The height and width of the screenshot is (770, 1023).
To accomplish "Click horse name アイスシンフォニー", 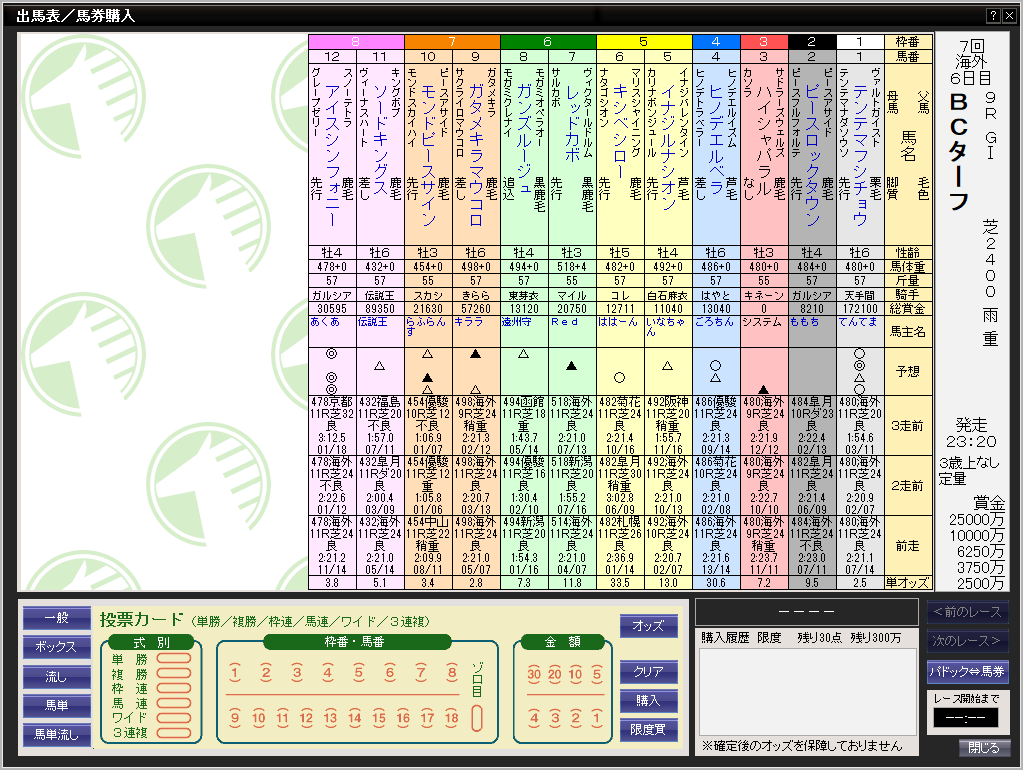I will click(x=332, y=155).
